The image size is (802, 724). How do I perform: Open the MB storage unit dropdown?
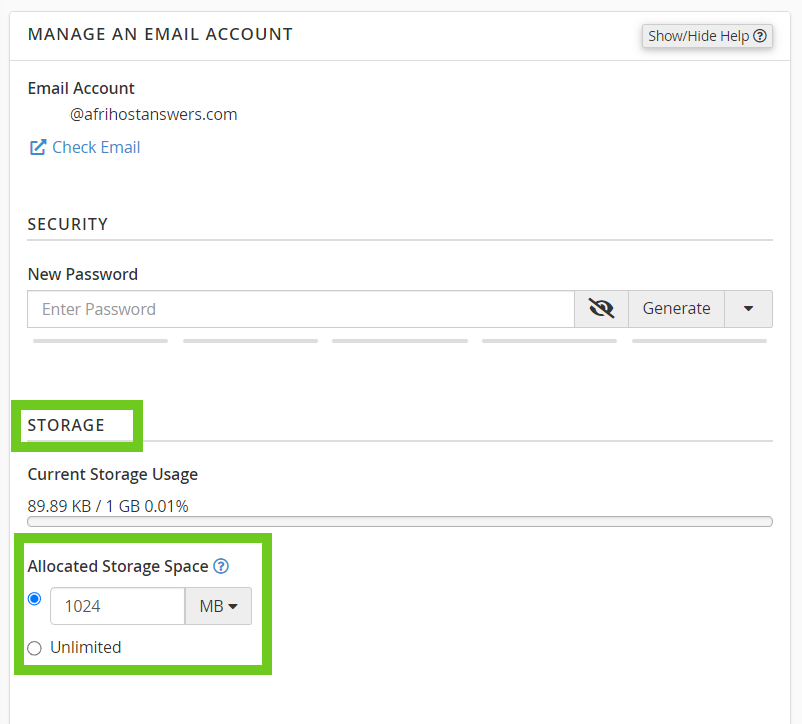218,606
